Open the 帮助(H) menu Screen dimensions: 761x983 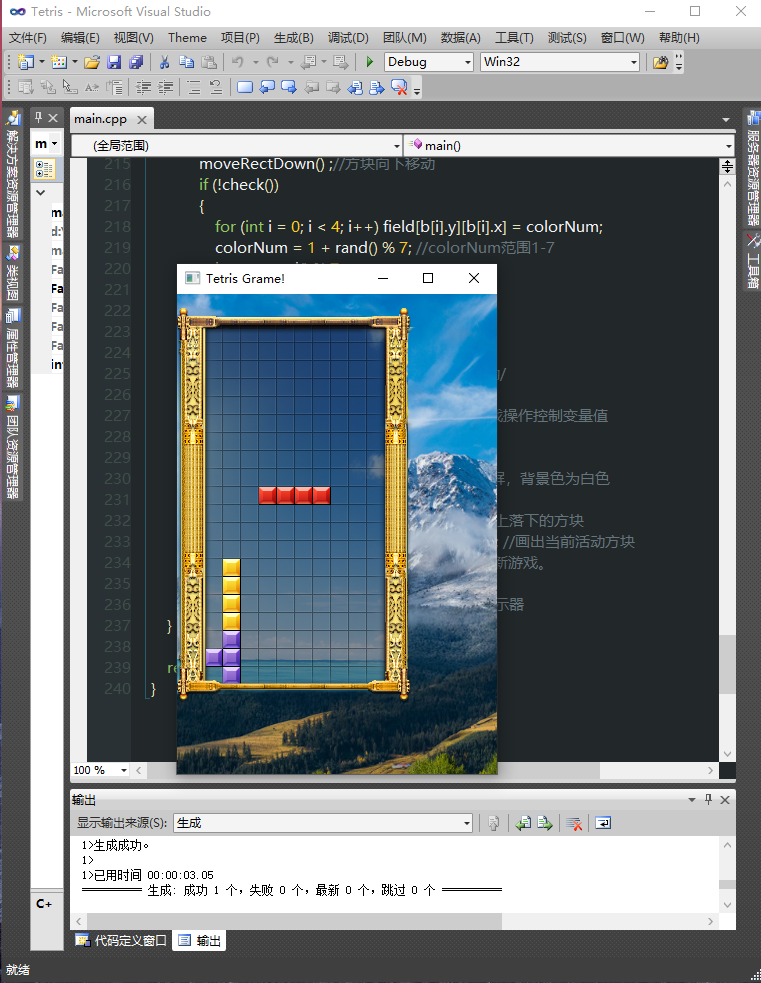click(x=679, y=38)
